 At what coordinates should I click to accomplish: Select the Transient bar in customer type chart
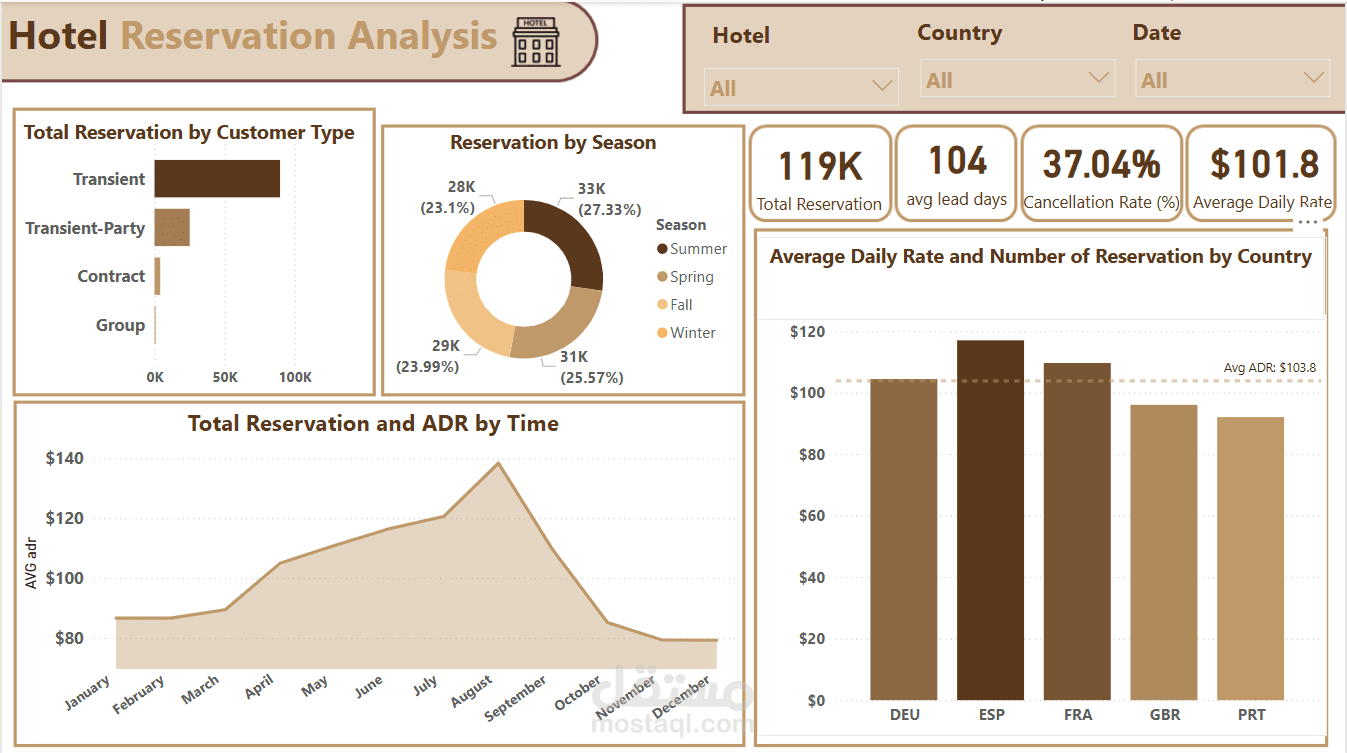217,179
